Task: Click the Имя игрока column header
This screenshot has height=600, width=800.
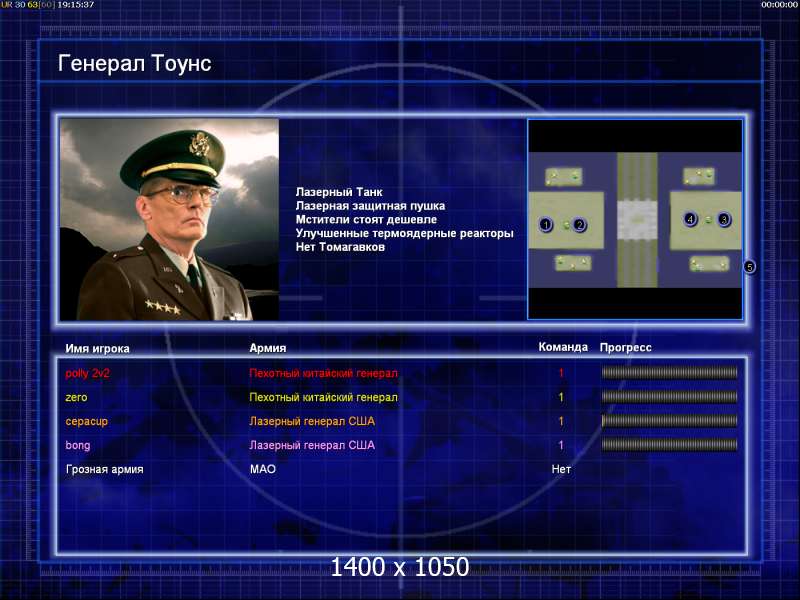Action: [x=97, y=348]
